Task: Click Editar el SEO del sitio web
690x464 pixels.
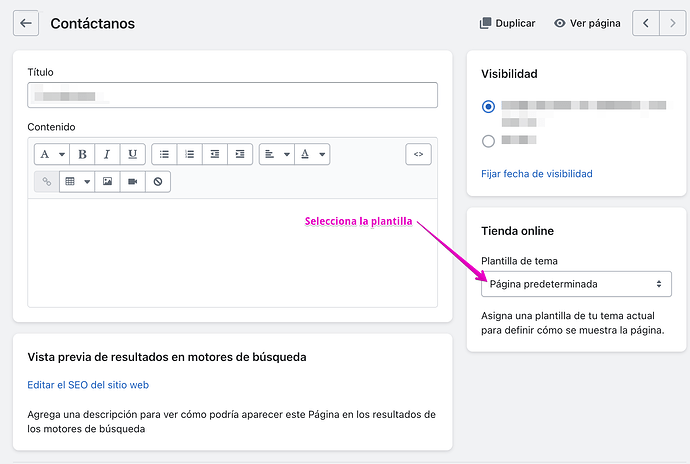Action: click(x=88, y=385)
